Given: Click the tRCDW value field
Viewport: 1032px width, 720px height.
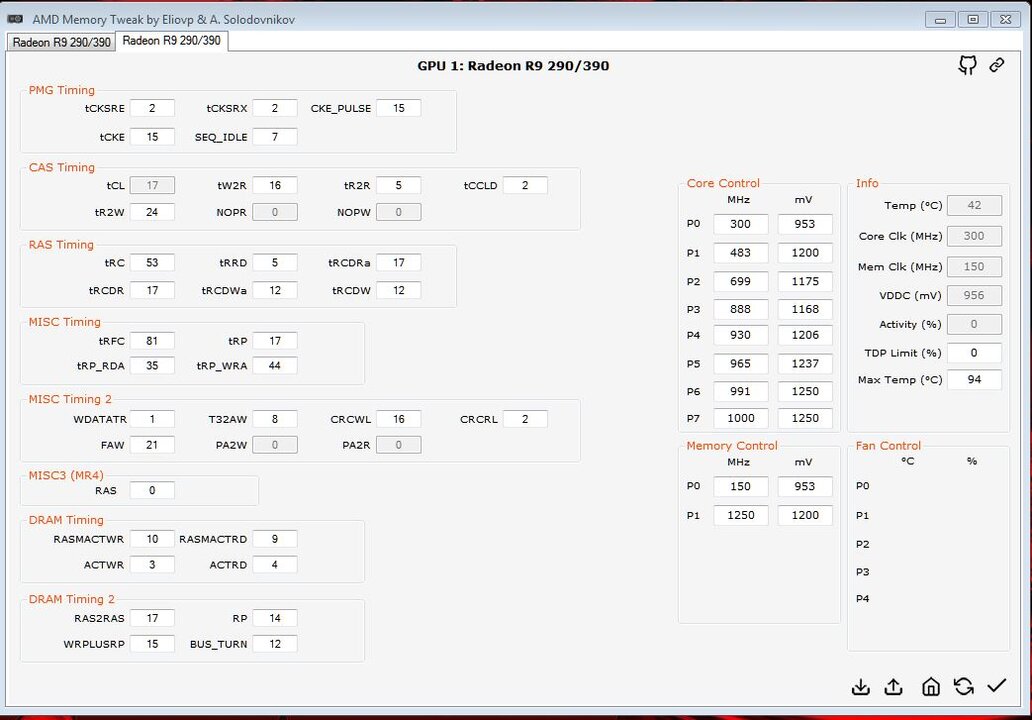Looking at the screenshot, I should click(x=398, y=290).
